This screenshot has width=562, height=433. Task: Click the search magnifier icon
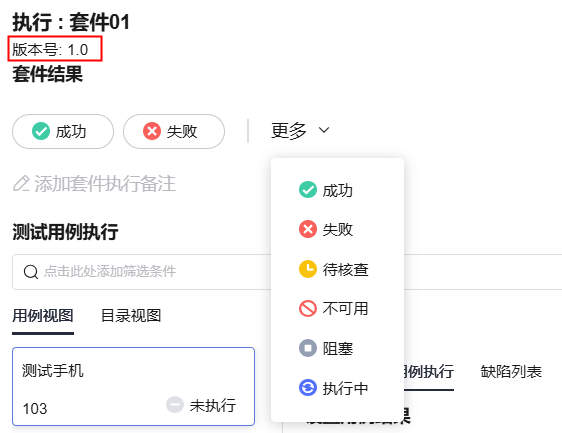point(31,272)
